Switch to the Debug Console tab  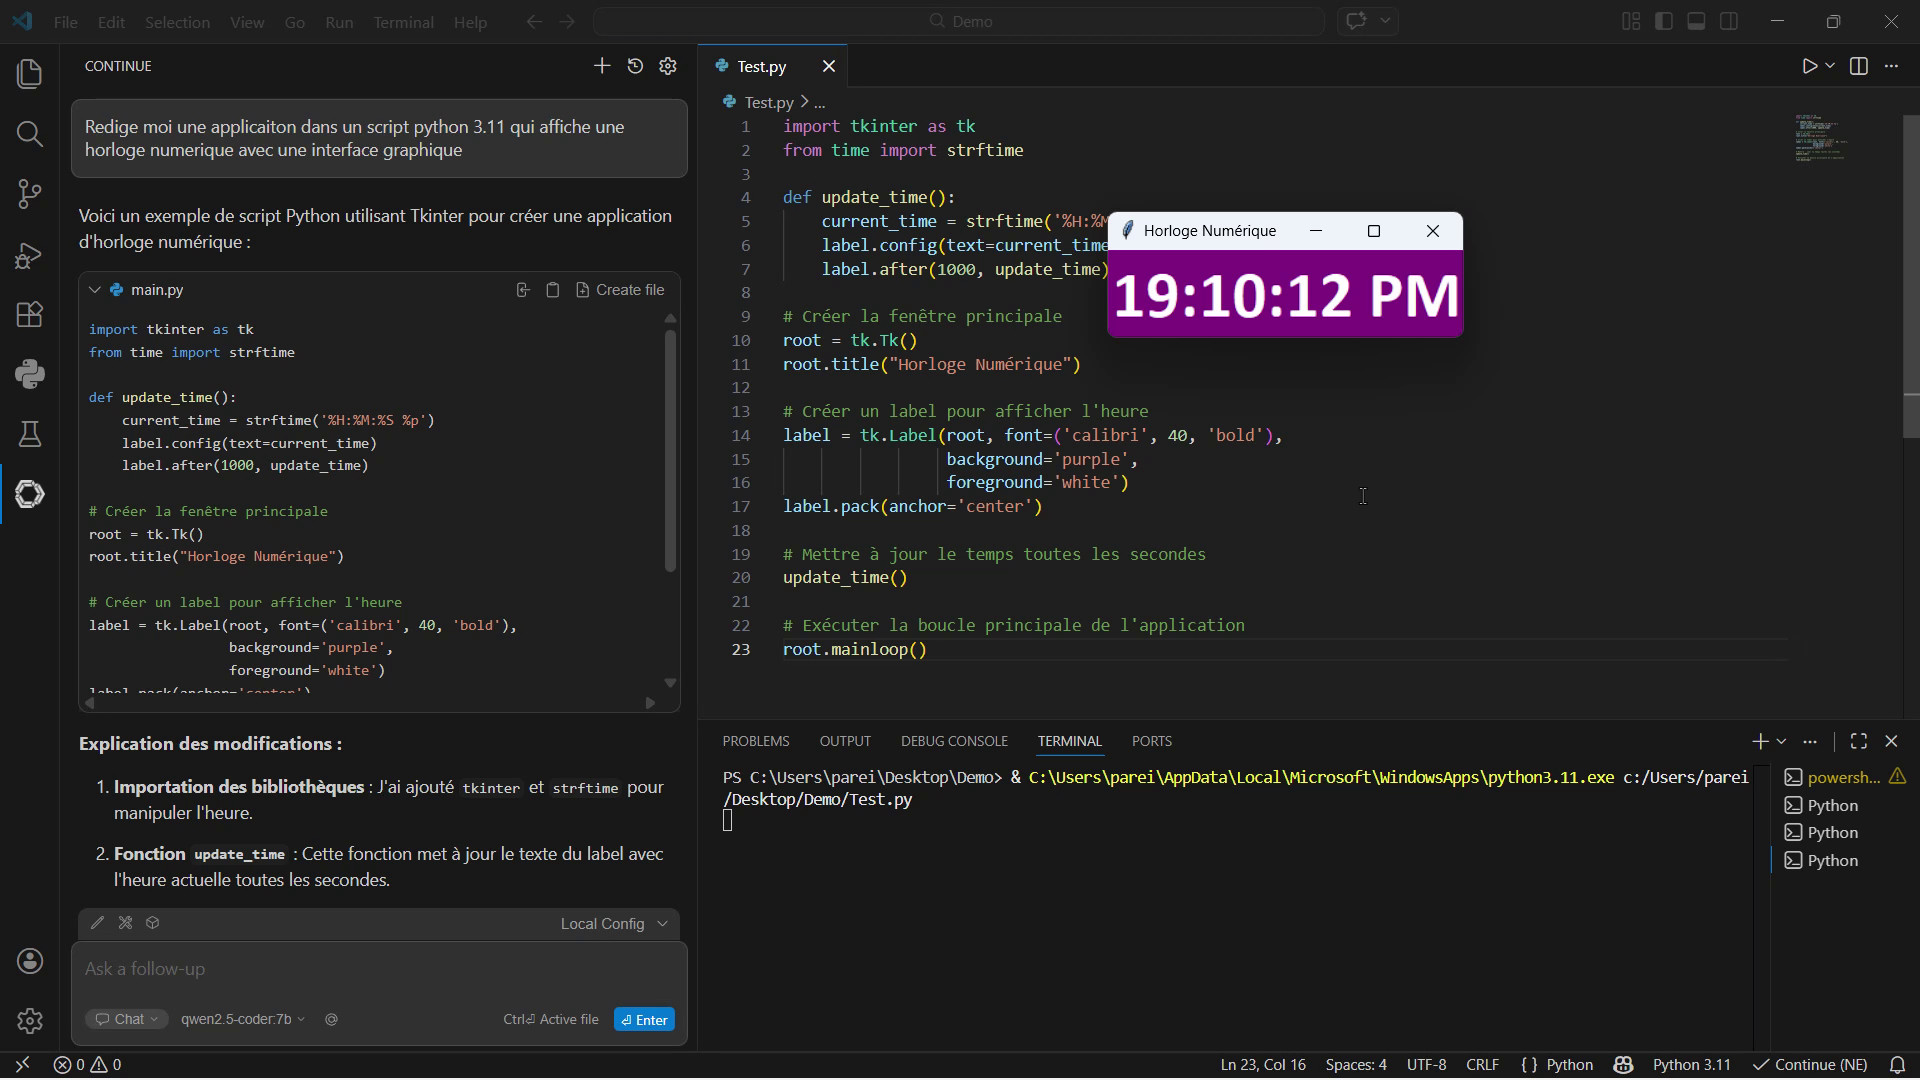click(x=953, y=741)
